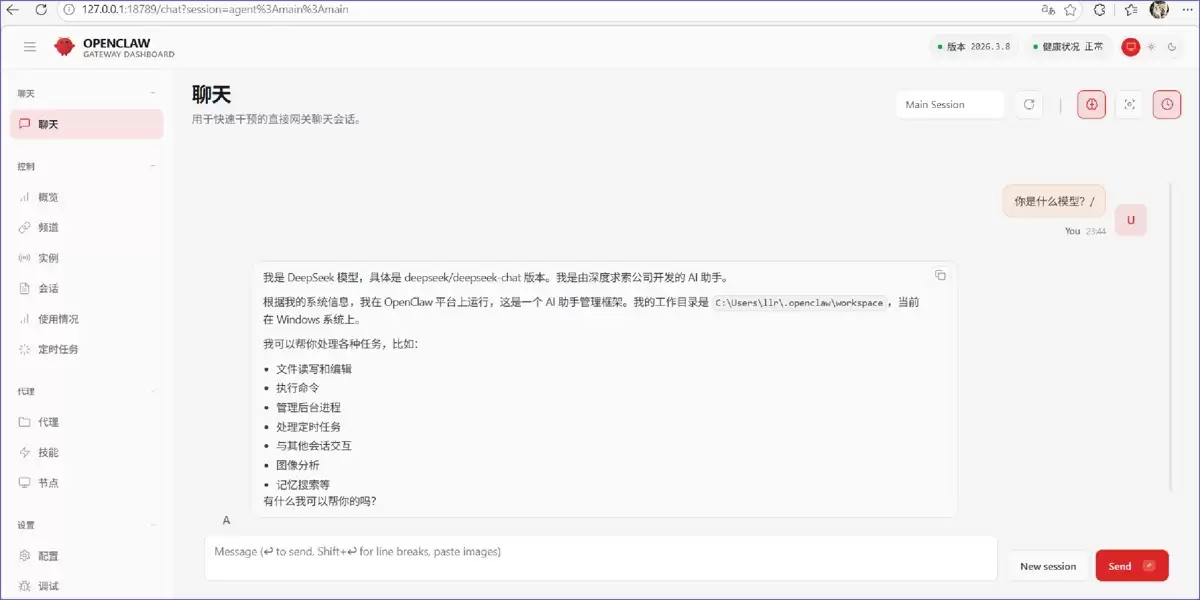Toggle focus mode with the frame icon

[1130, 104]
